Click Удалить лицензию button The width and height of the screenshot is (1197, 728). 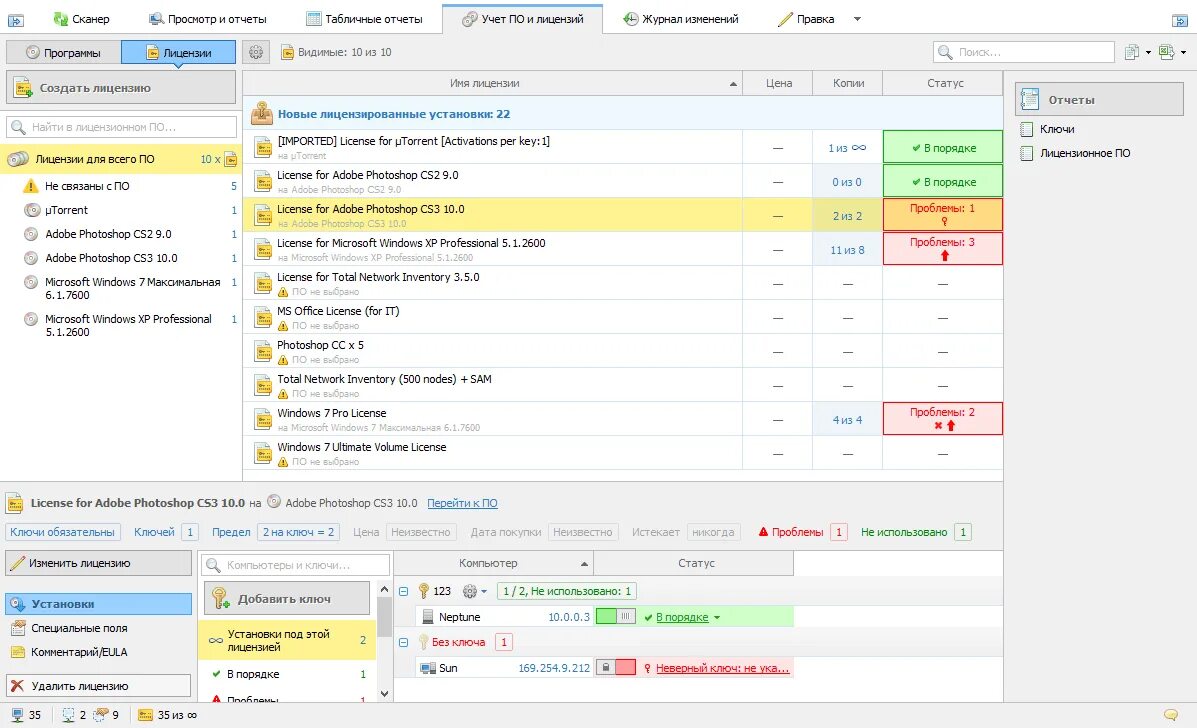tap(98, 686)
